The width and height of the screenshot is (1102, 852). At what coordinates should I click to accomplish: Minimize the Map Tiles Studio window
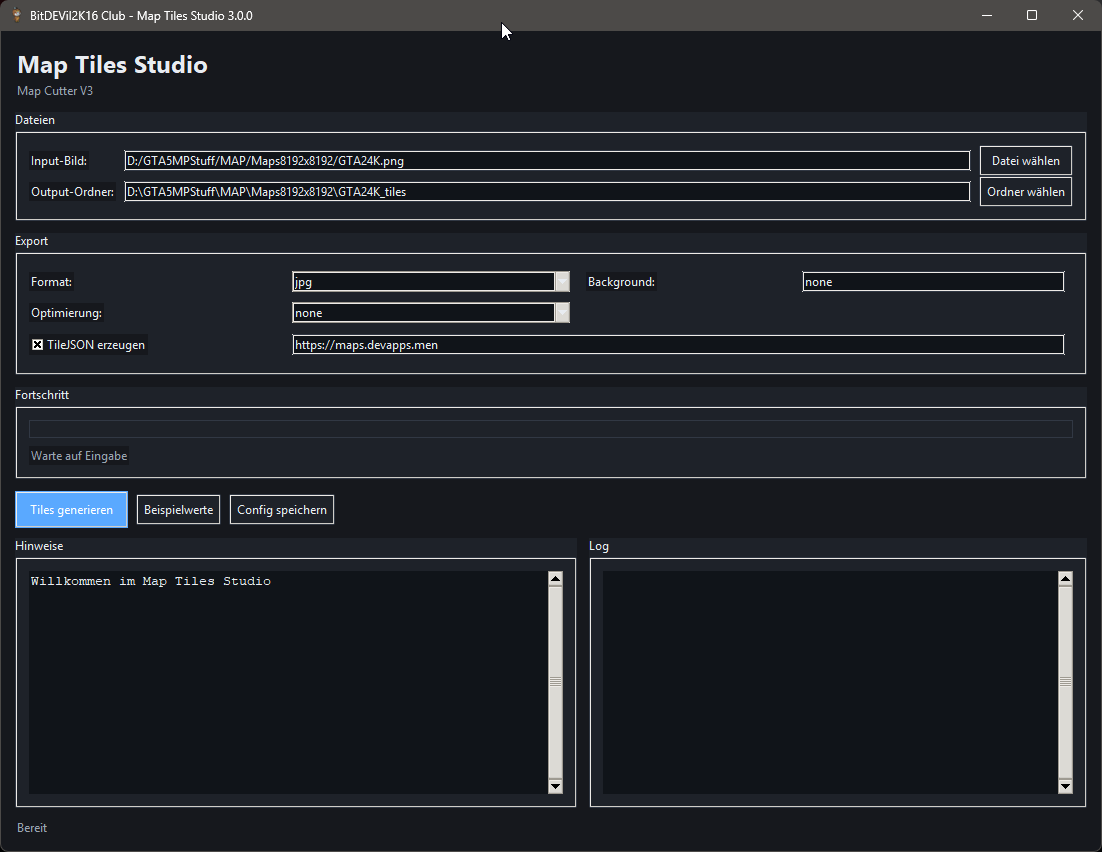tap(987, 15)
